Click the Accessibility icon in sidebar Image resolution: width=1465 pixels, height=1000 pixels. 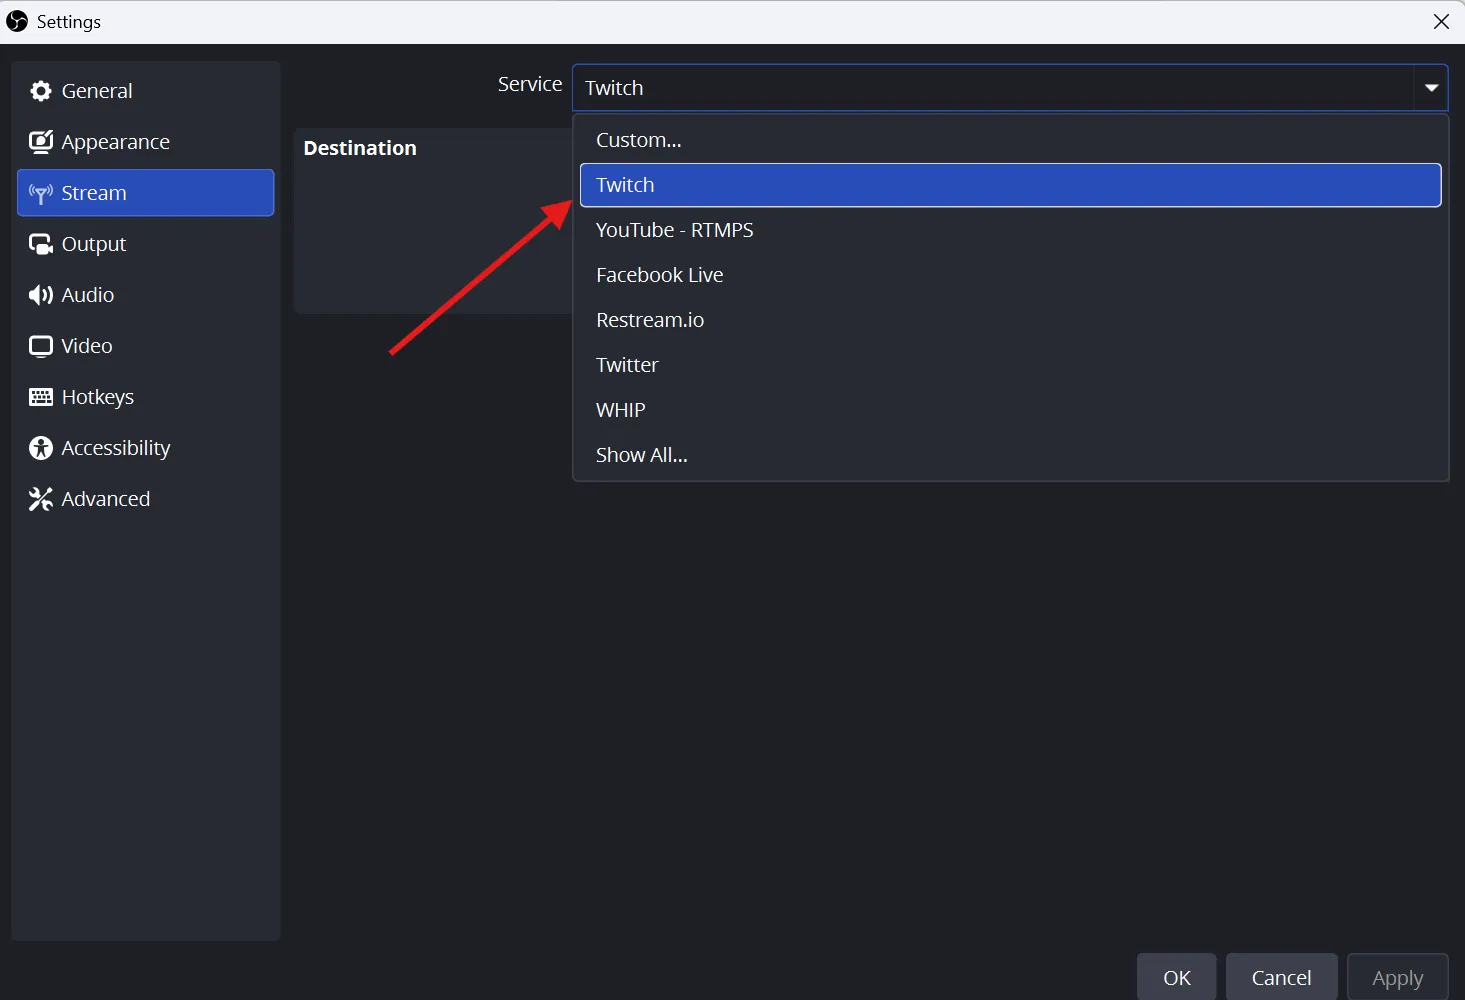(41, 448)
